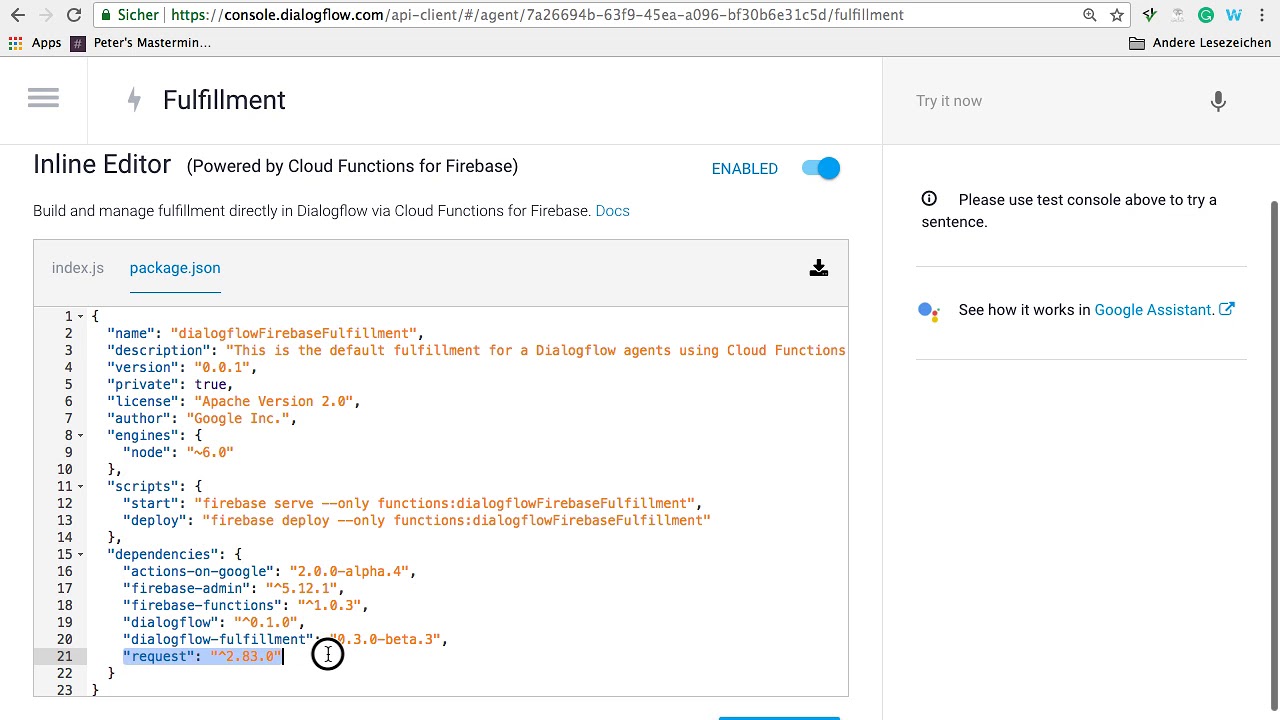This screenshot has width=1280, height=720.
Task: Click the ENABLED label
Action: point(744,169)
